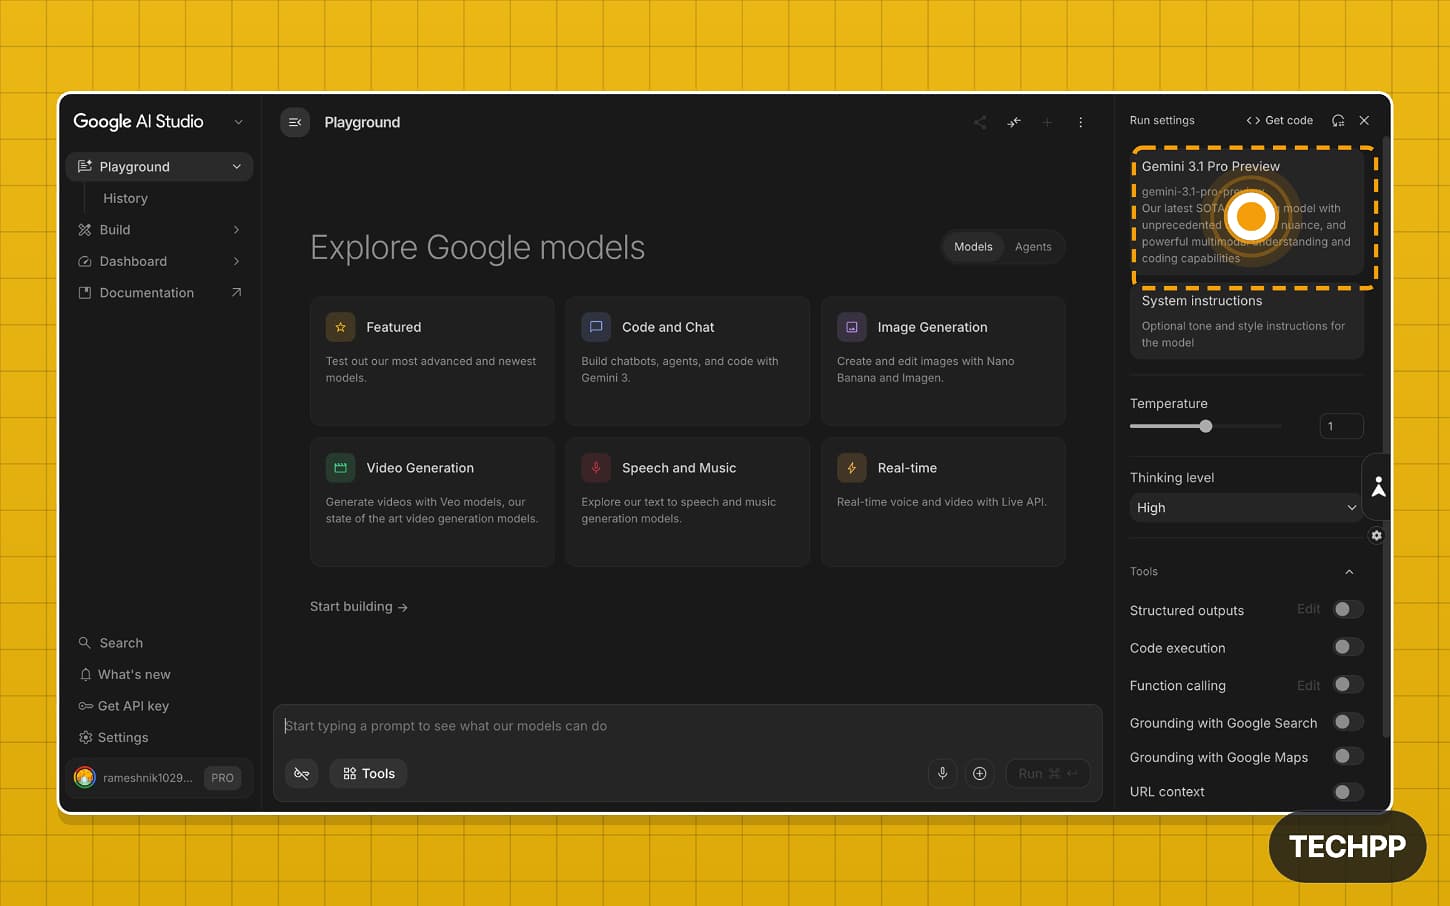Open the three-dot more options menu
1450x906 pixels.
[x=1080, y=122]
